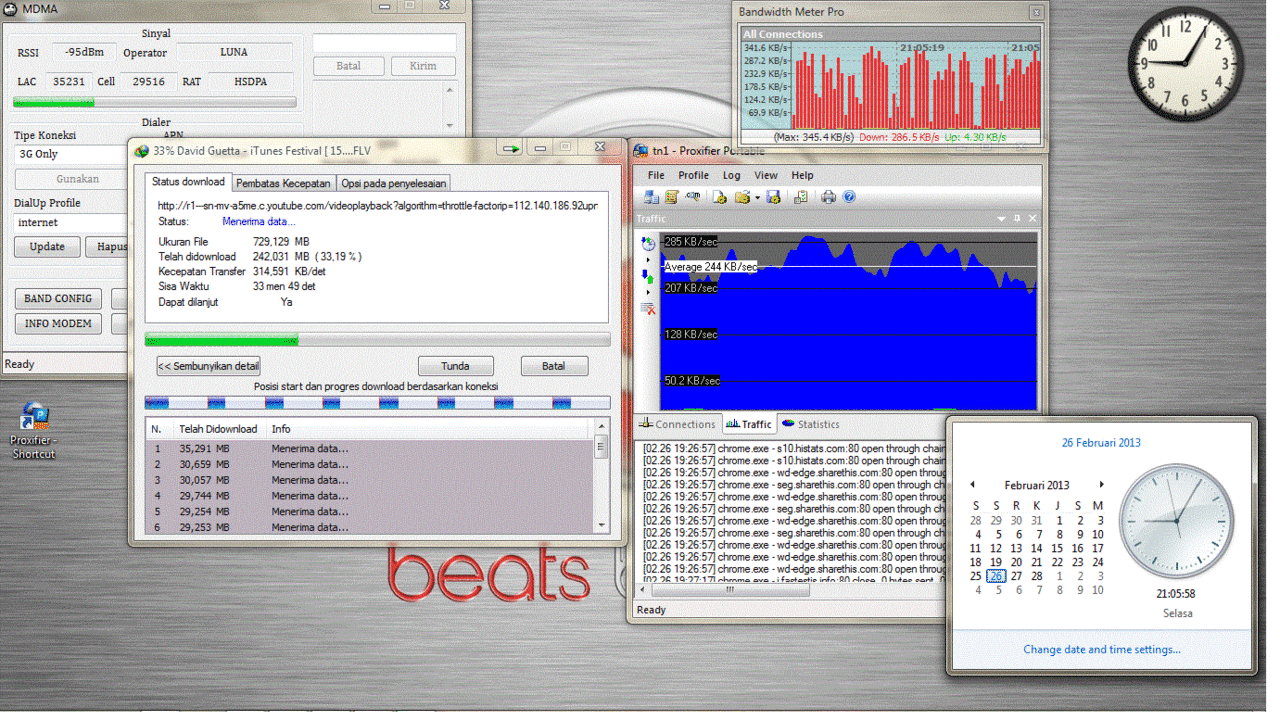
Task: Click the printer icon in Proxifier toolbar
Action: tap(829, 197)
